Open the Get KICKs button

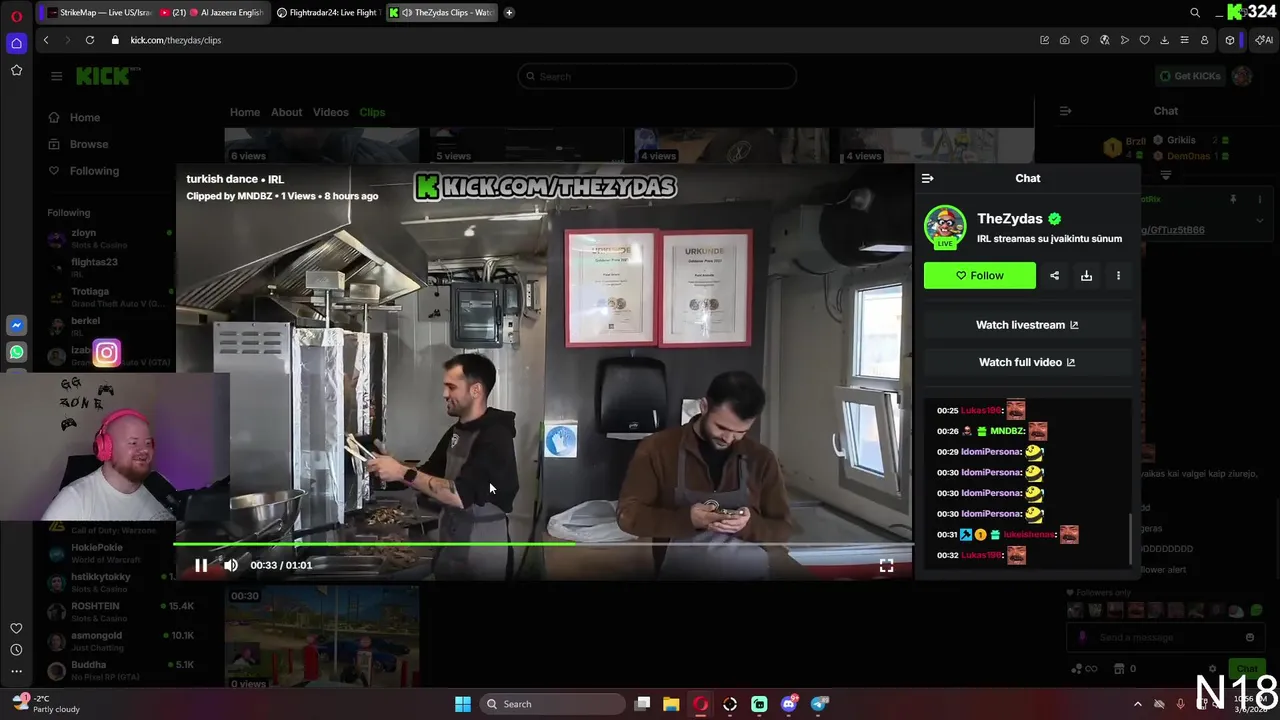1191,76
